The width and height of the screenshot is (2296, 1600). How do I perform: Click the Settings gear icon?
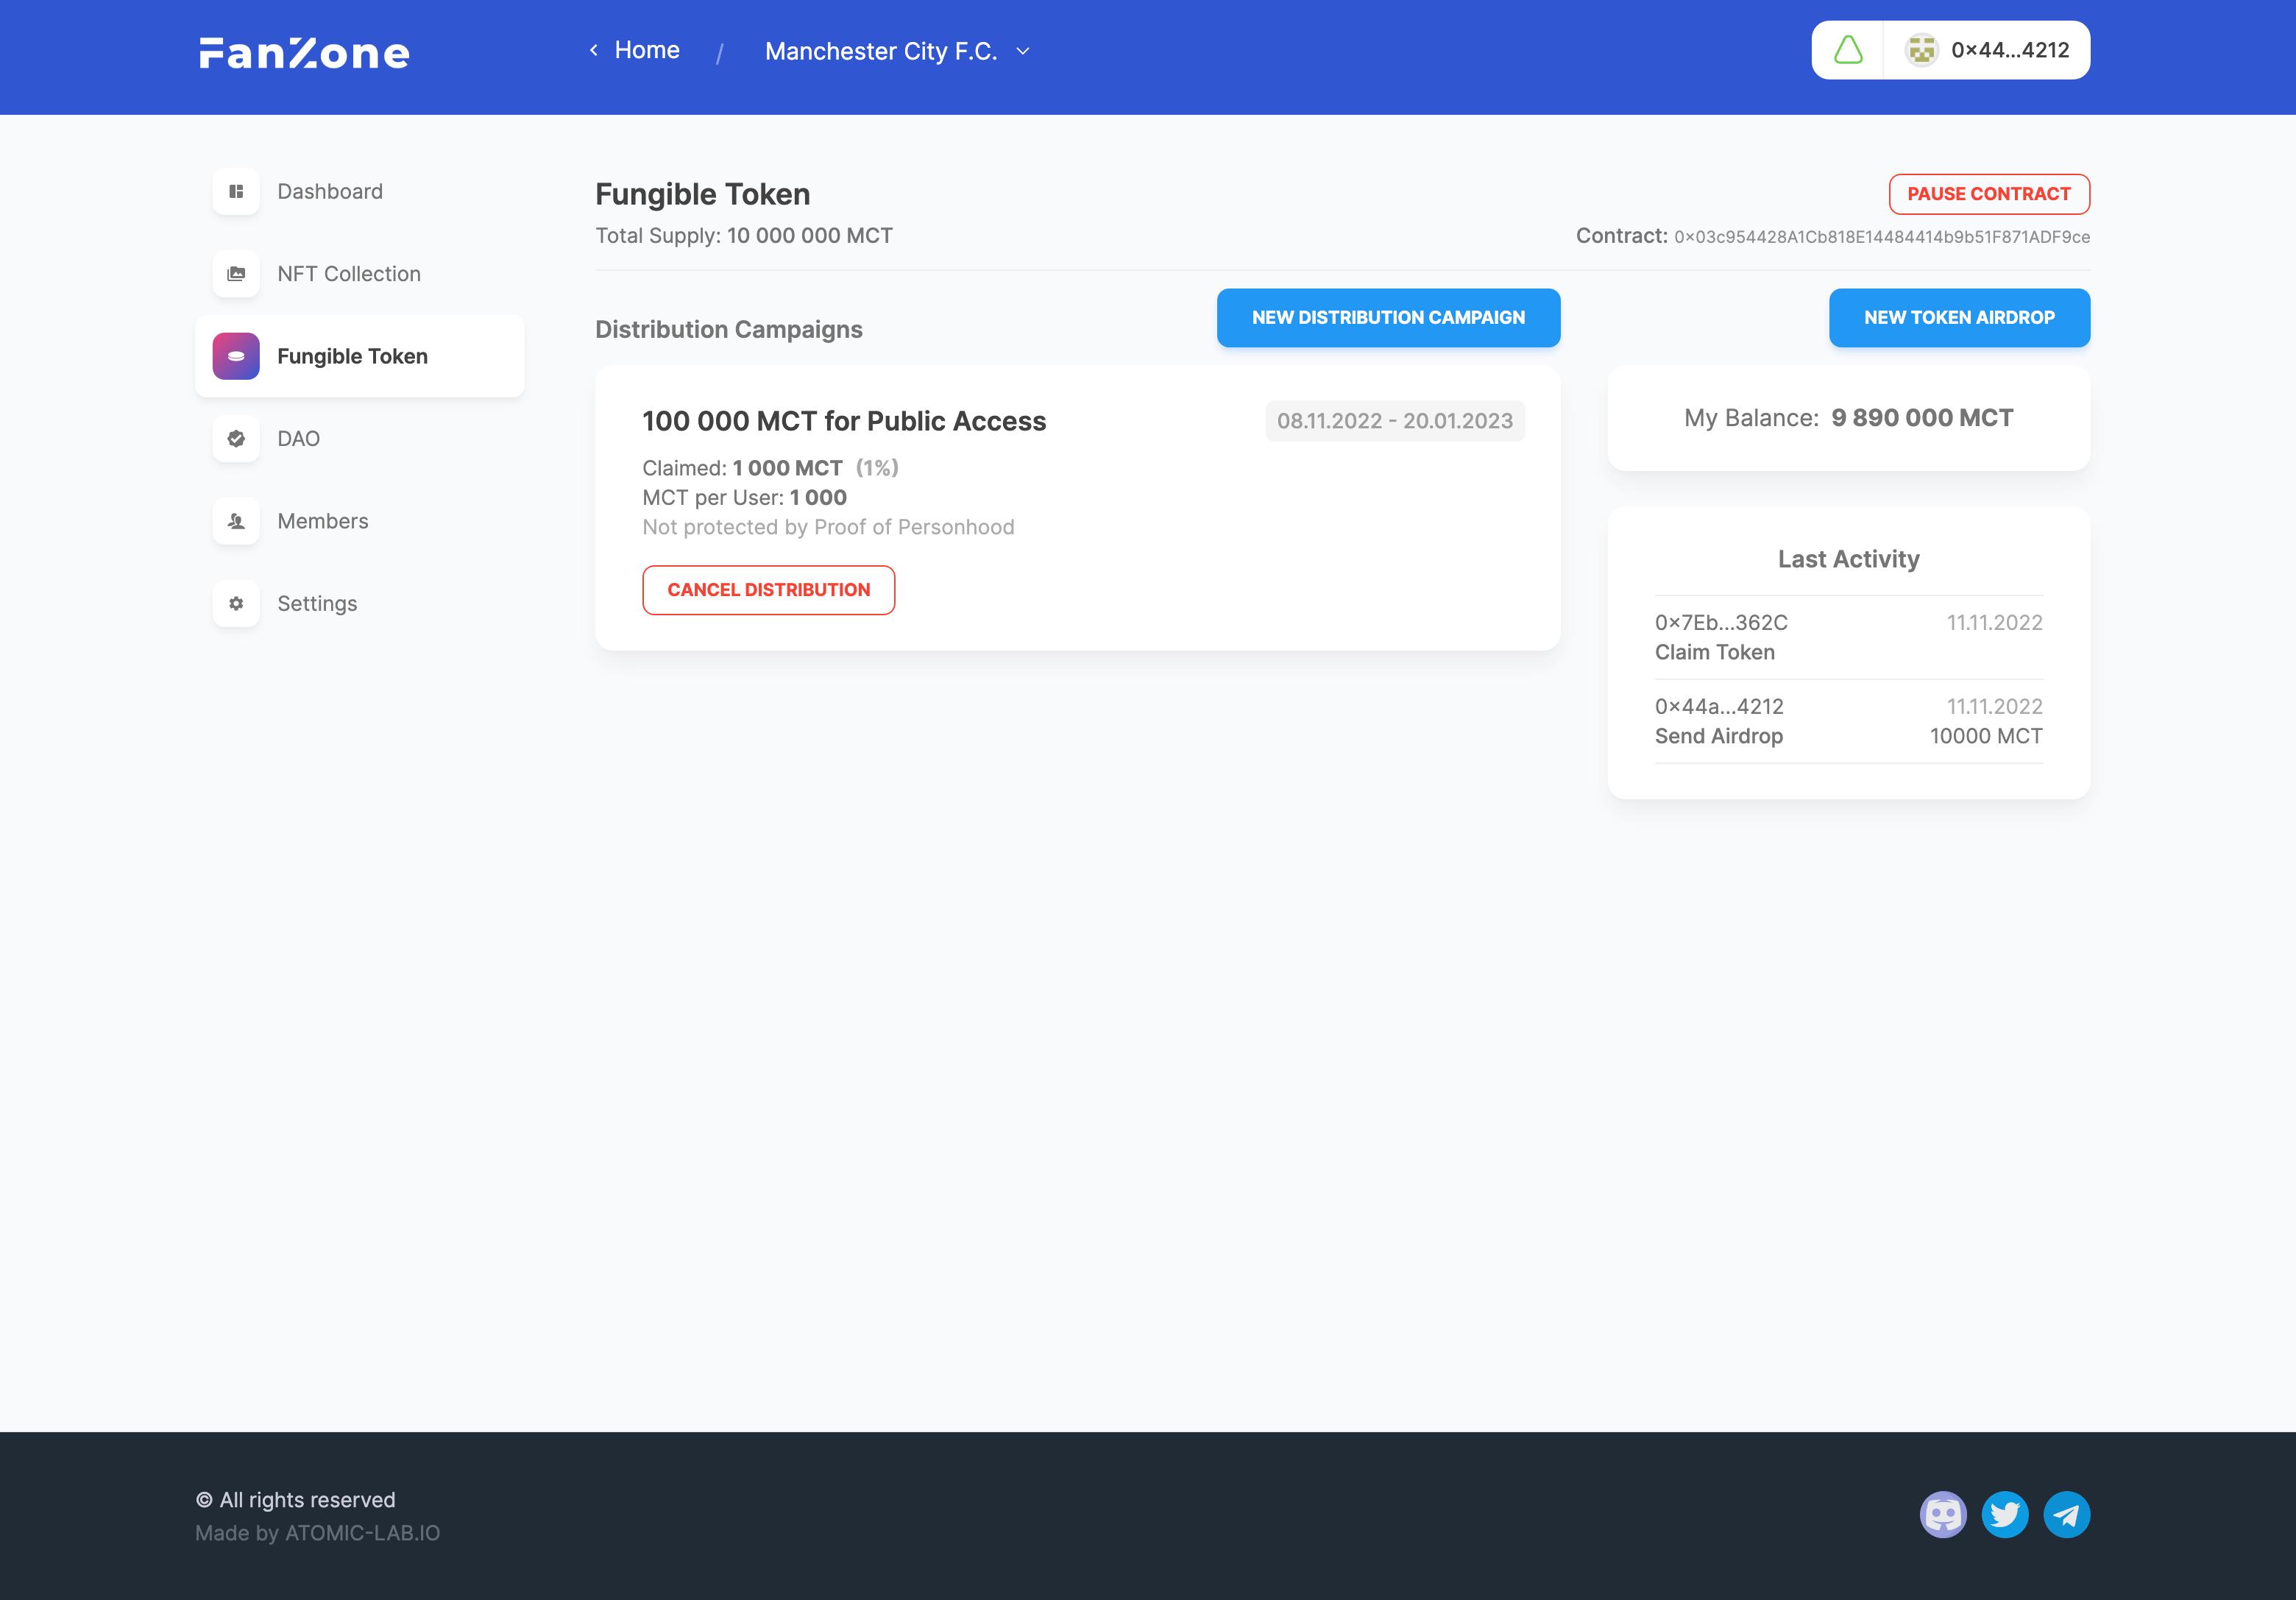pyautogui.click(x=236, y=604)
